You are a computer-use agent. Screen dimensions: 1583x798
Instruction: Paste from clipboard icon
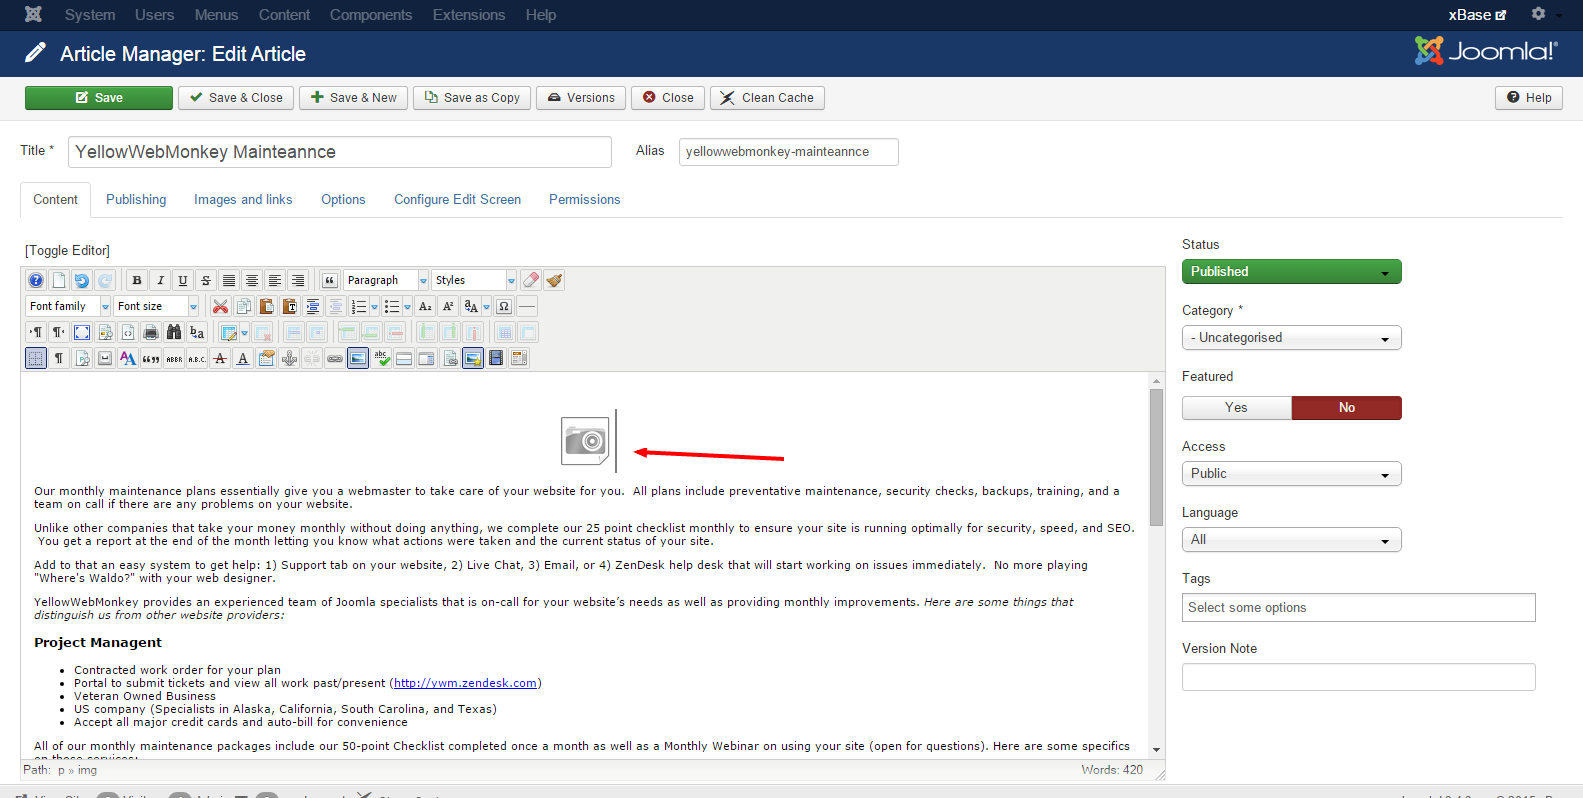click(x=266, y=307)
